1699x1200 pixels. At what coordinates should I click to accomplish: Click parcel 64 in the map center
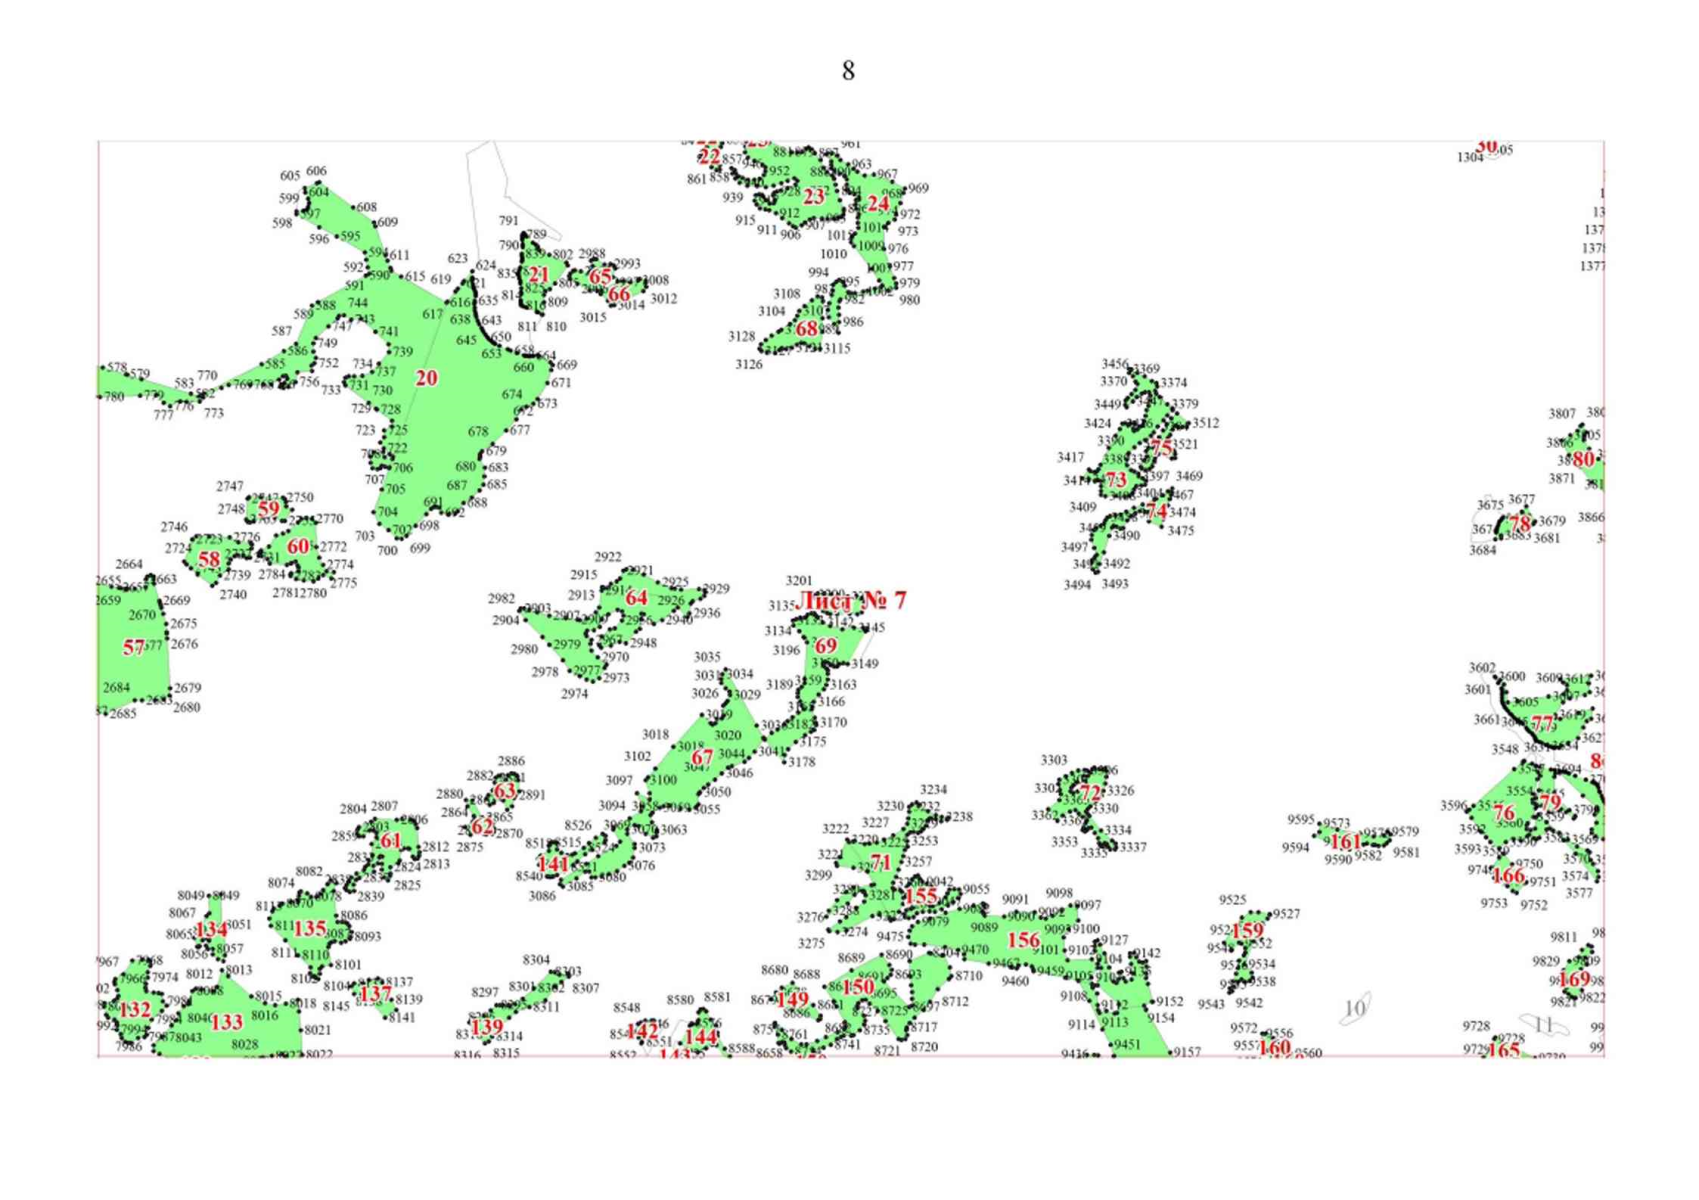pos(636,598)
